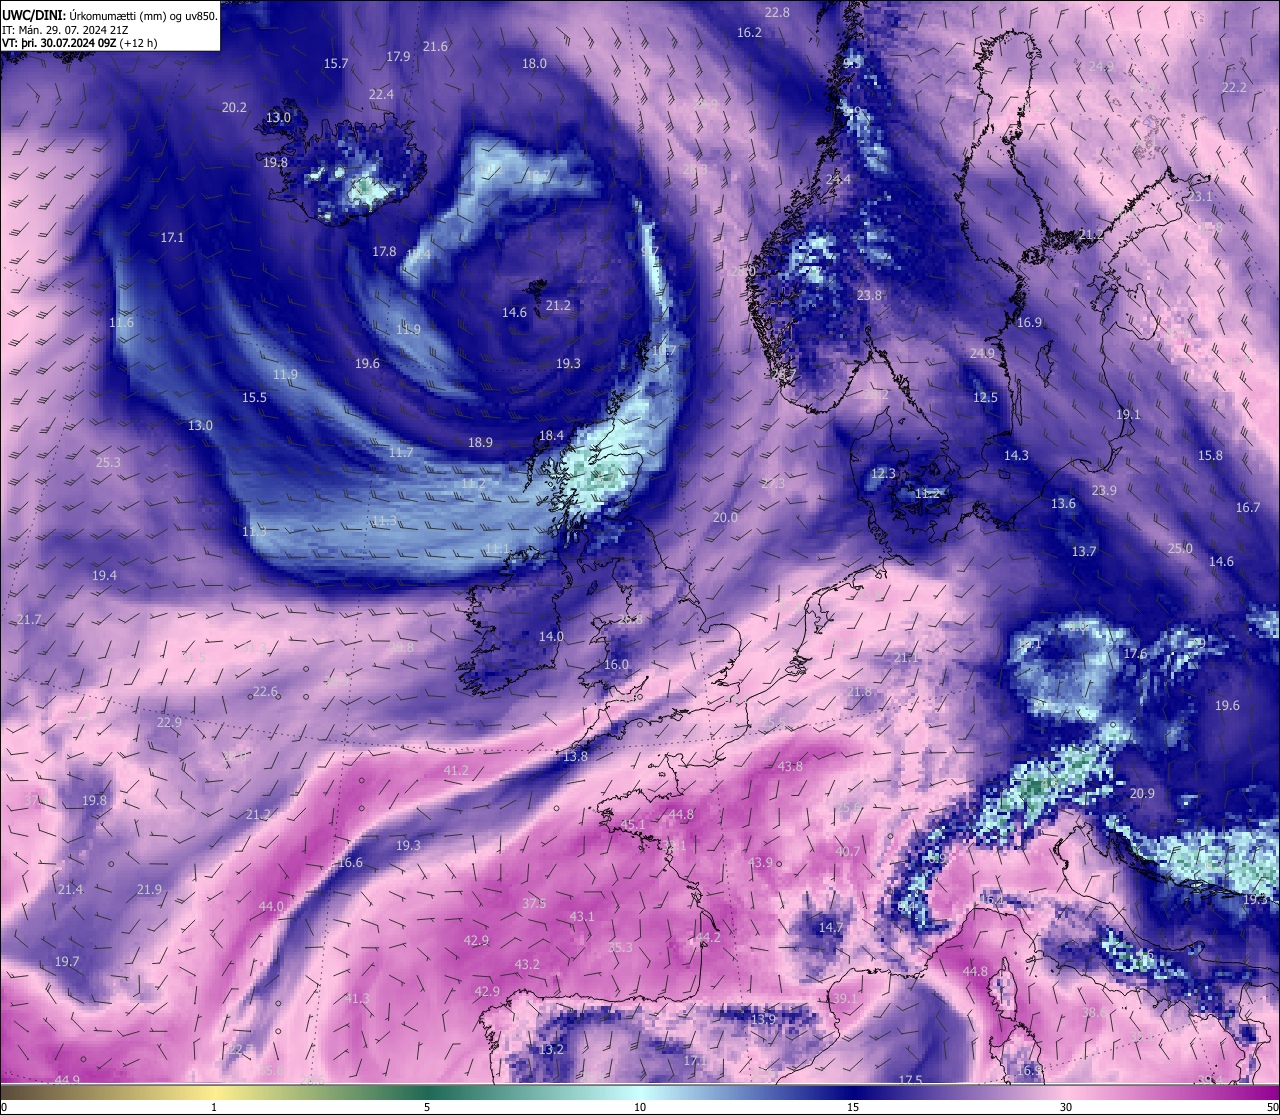
Task: Click the 19.1 value over the Baltic states
Action: [1128, 415]
